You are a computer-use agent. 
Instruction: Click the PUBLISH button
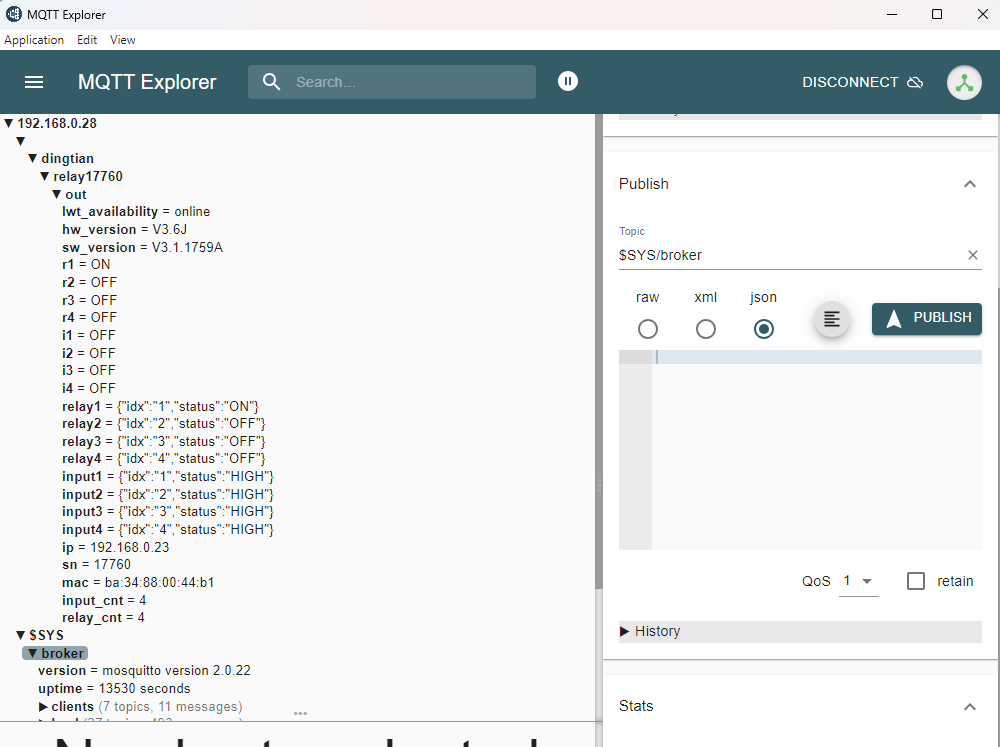[x=926, y=318]
